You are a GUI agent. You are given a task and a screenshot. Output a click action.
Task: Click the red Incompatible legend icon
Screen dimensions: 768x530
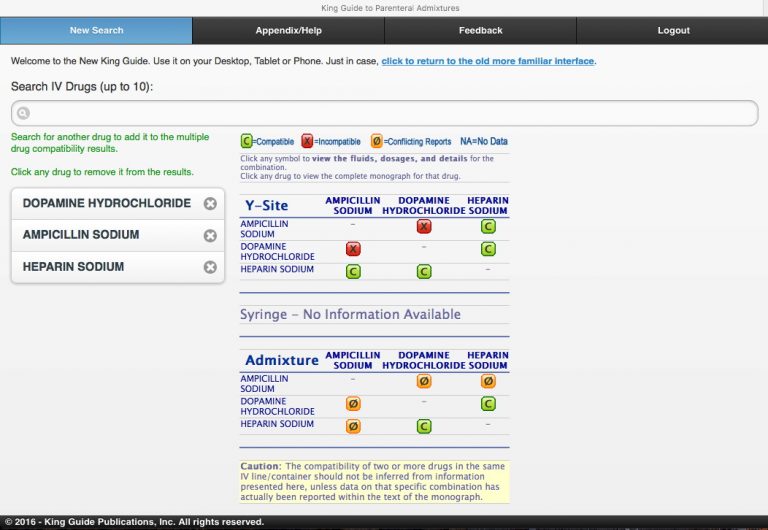(307, 142)
